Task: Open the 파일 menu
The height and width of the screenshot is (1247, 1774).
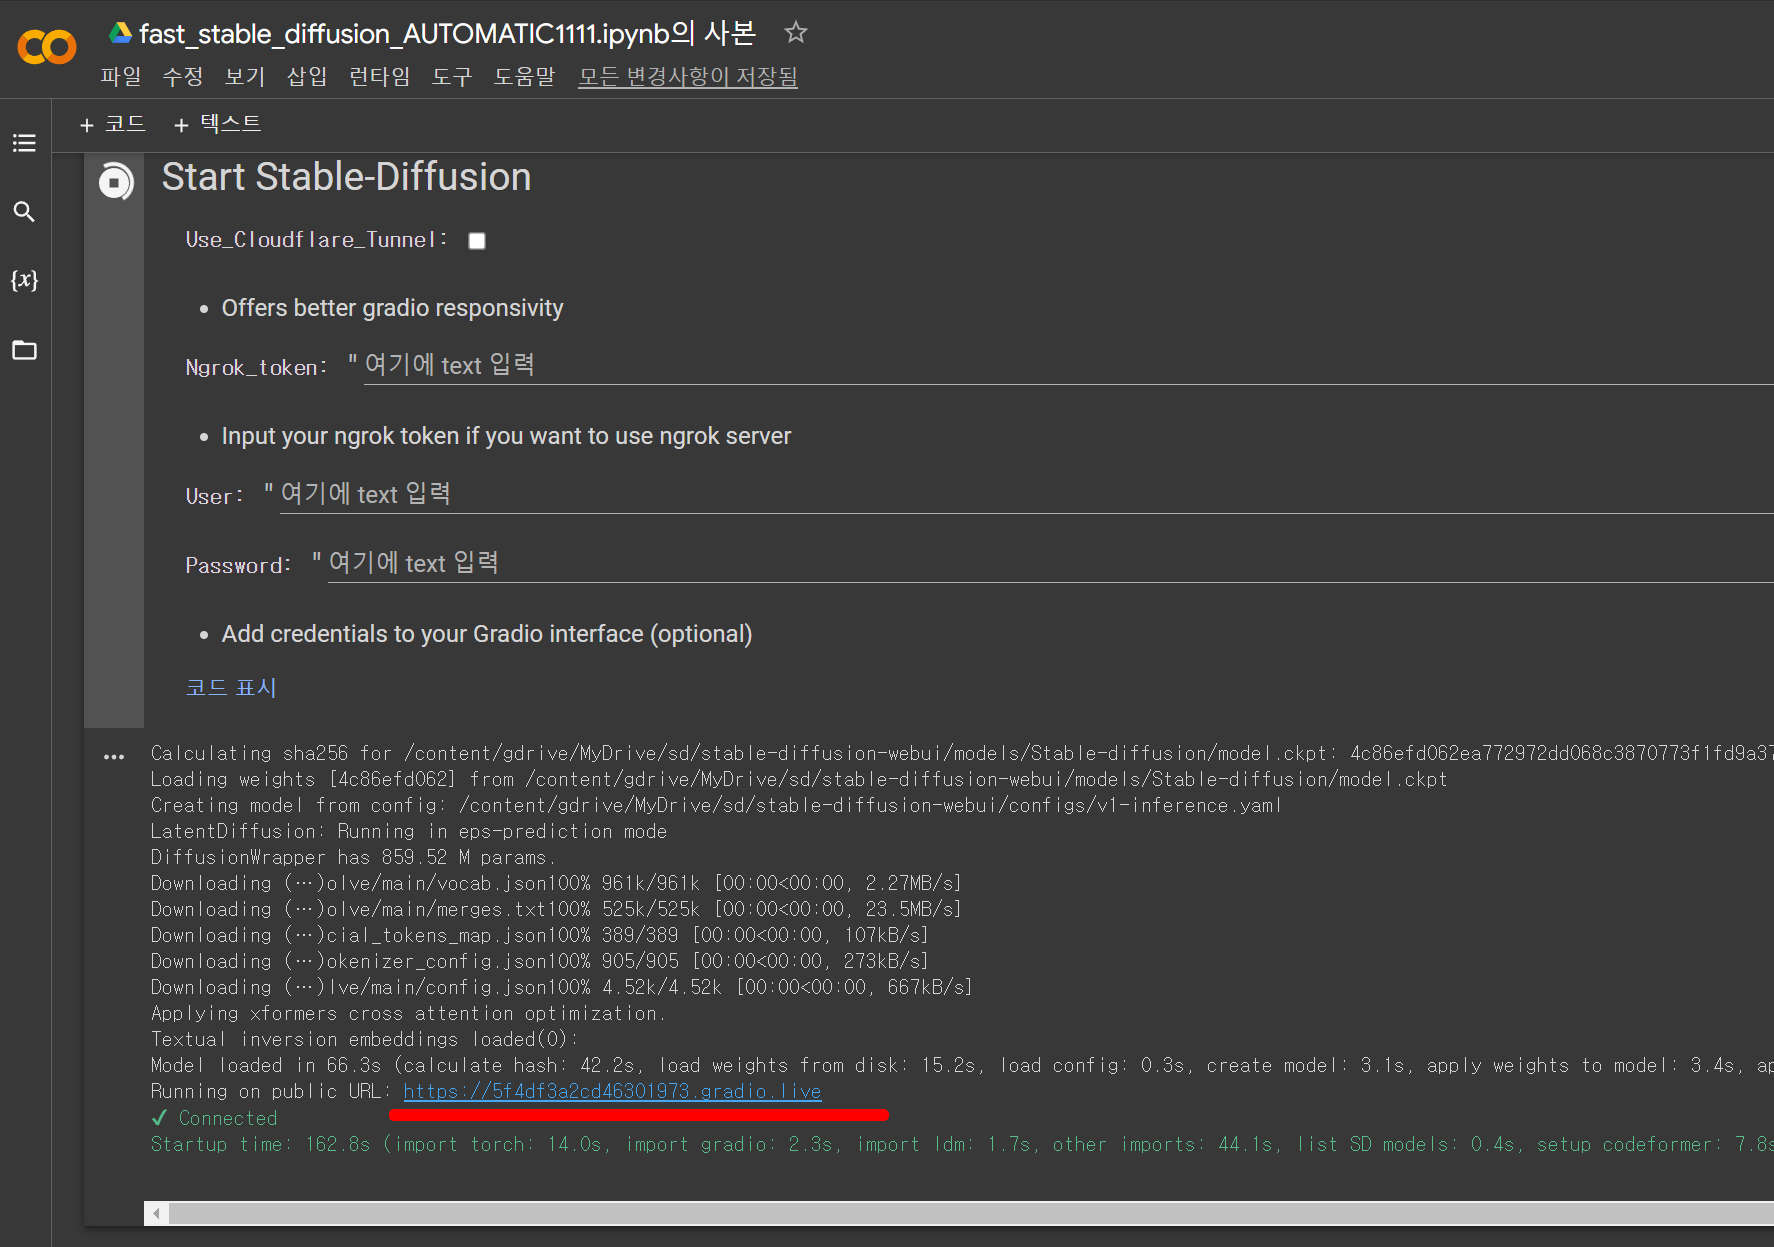Action: pyautogui.click(x=121, y=77)
